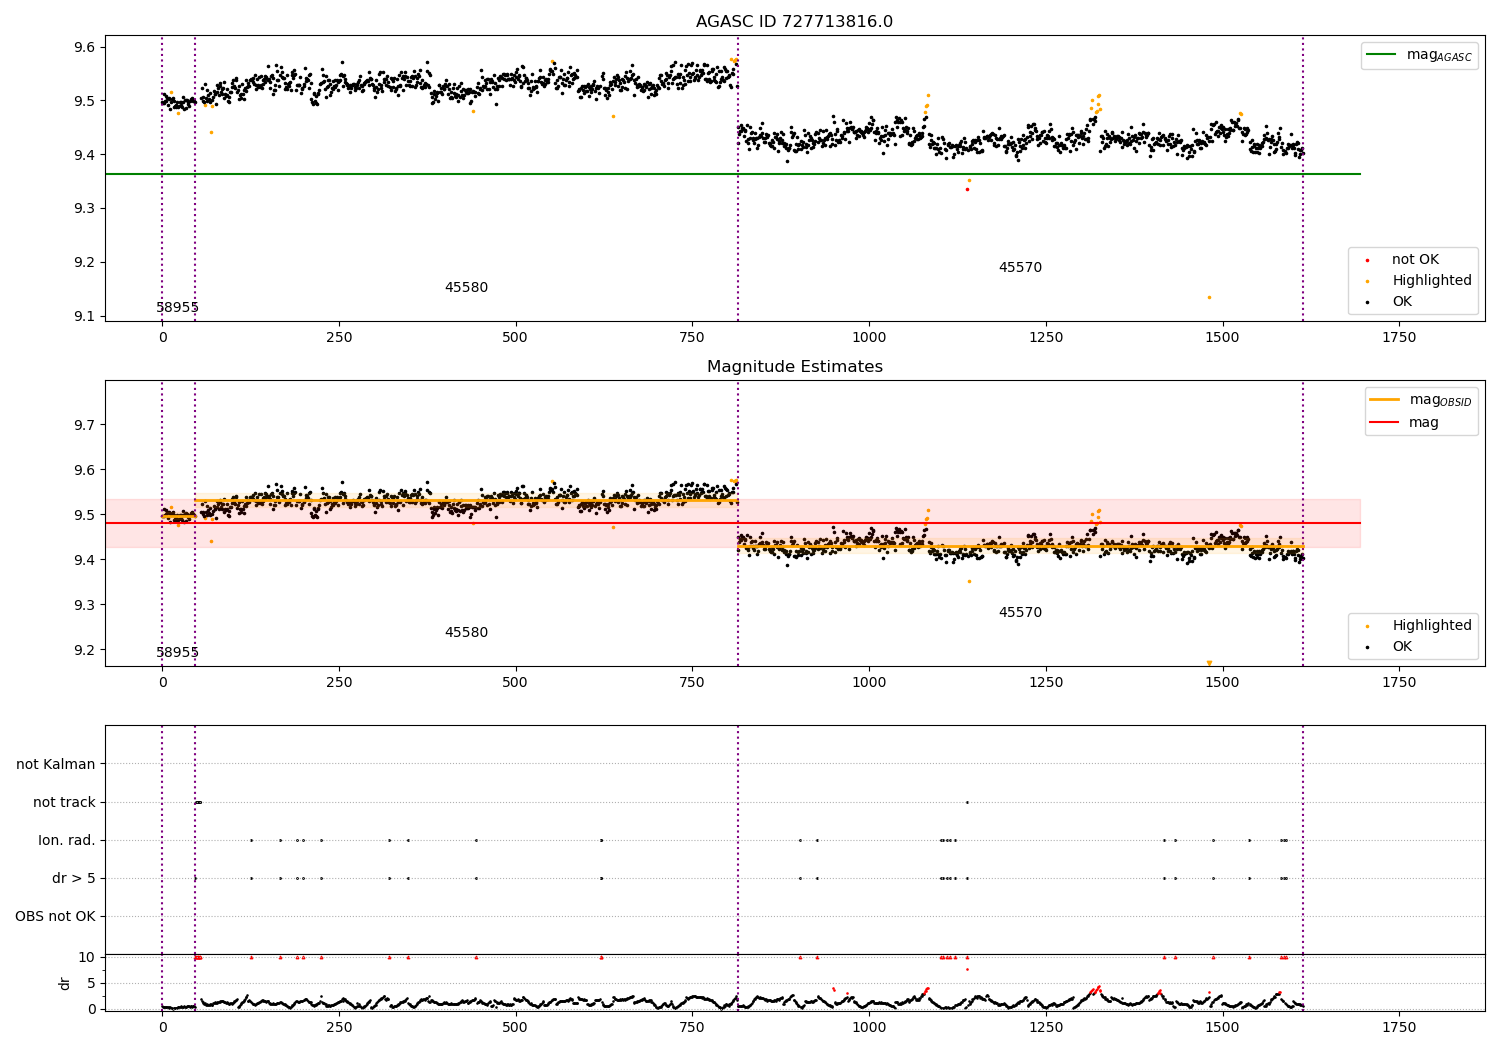Image resolution: width=1500 pixels, height=1050 pixels.
Task: Click the 1250 tick below the bottom plot
Action: [1046, 1027]
